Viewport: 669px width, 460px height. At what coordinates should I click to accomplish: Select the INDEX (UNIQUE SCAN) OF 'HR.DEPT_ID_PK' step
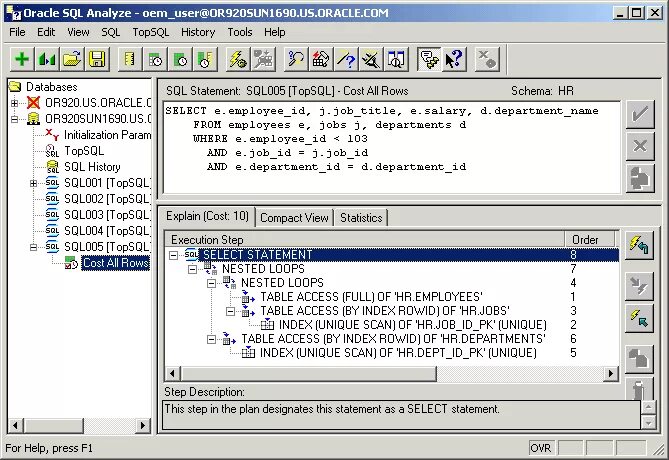(x=398, y=353)
